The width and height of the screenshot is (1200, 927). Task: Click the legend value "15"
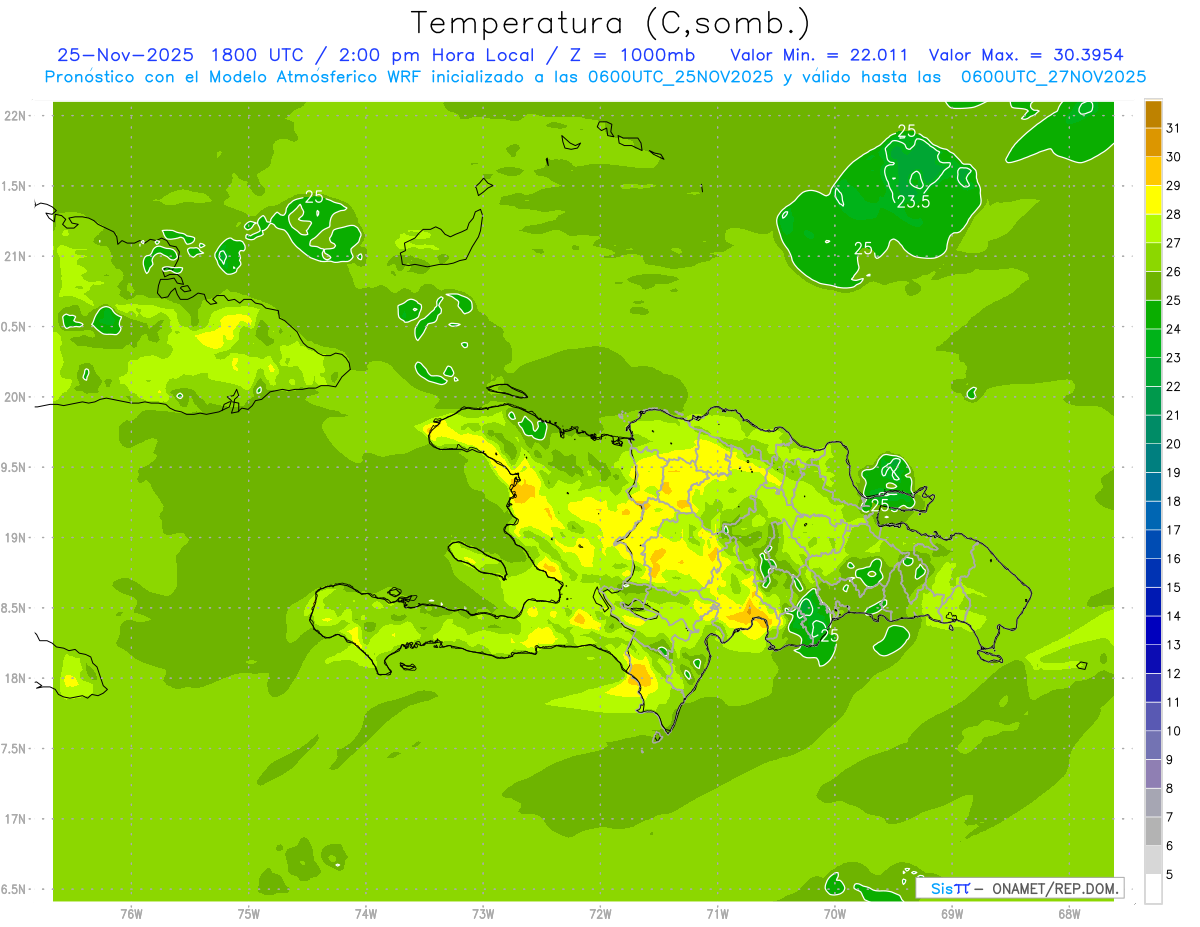[x=1173, y=587]
